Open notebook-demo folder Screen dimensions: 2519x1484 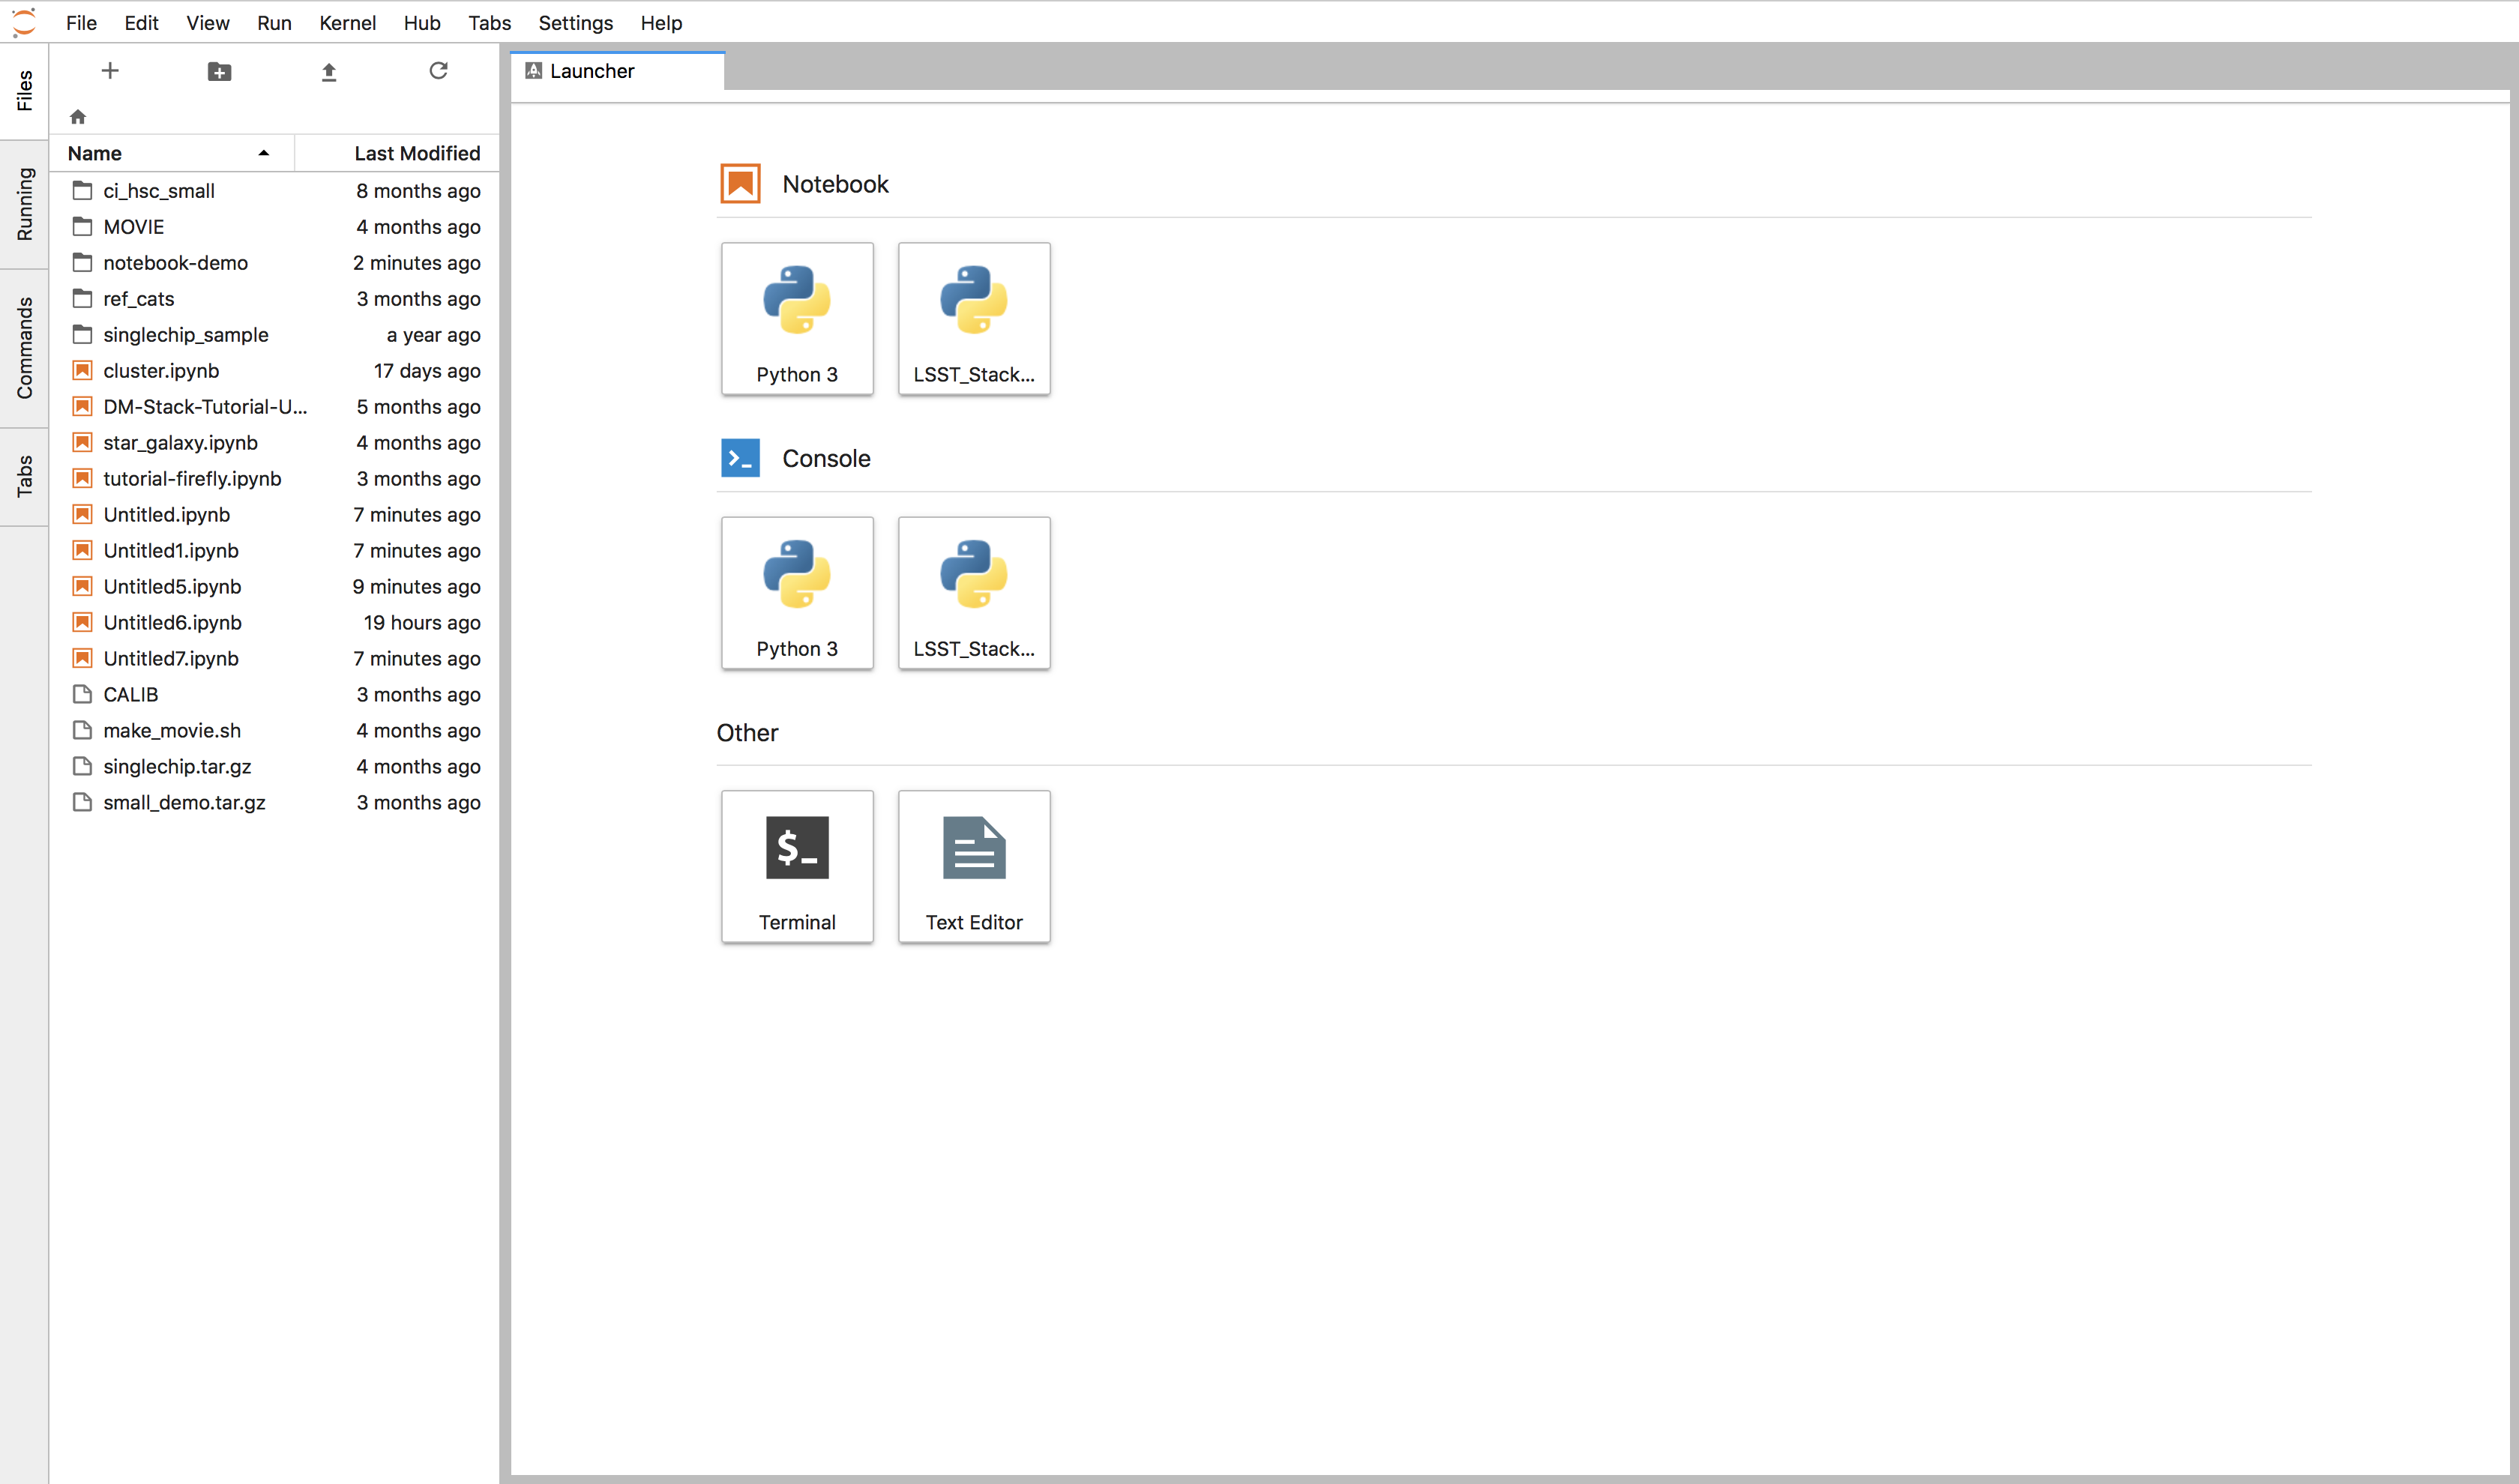(x=175, y=262)
